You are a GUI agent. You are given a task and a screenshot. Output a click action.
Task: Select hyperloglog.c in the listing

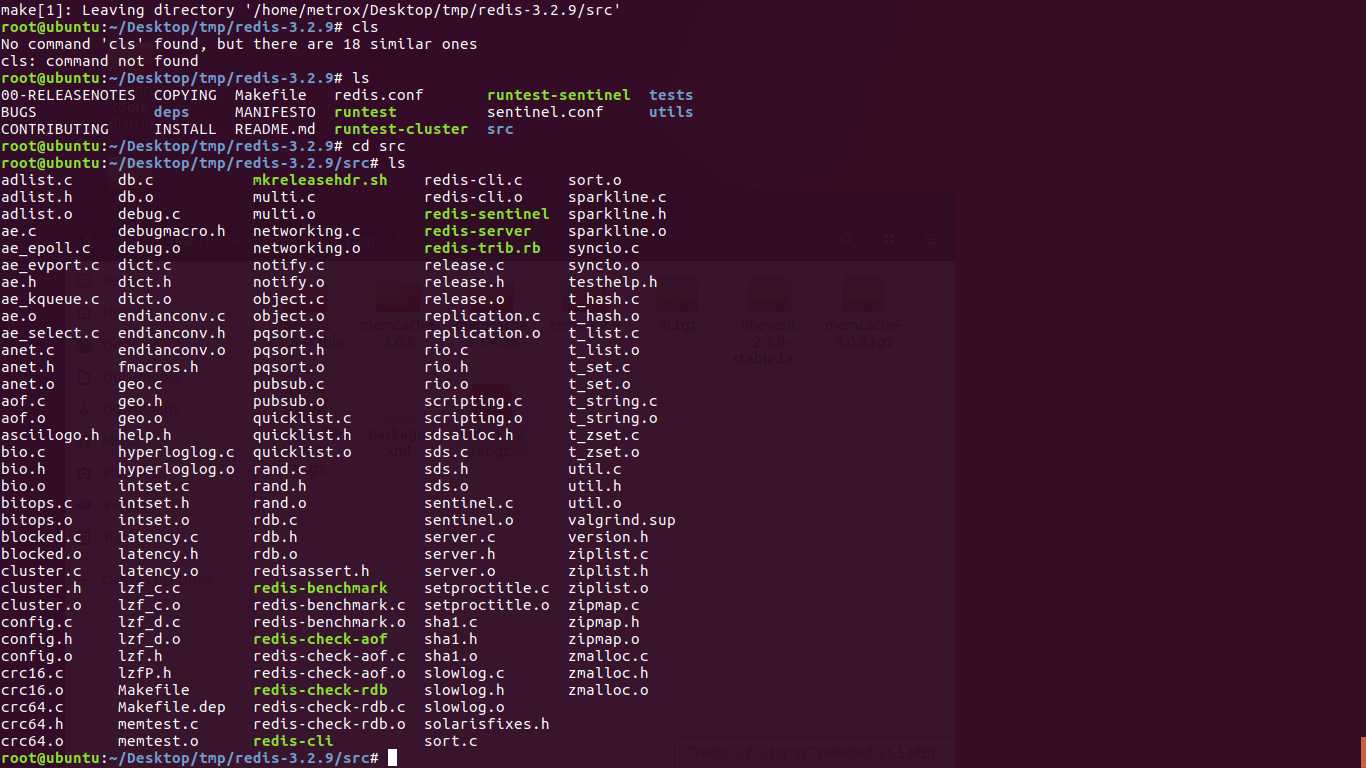point(176,452)
